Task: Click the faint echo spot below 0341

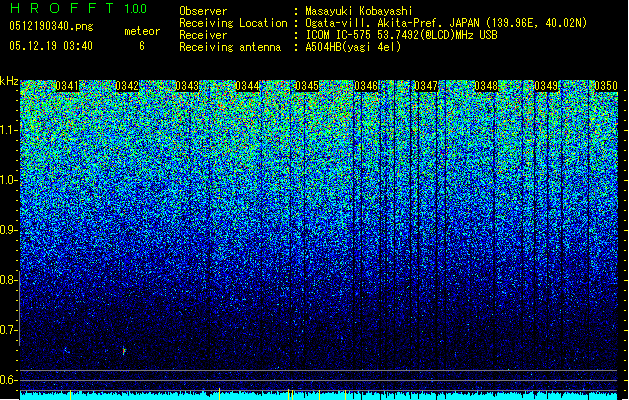Action: 66,350
